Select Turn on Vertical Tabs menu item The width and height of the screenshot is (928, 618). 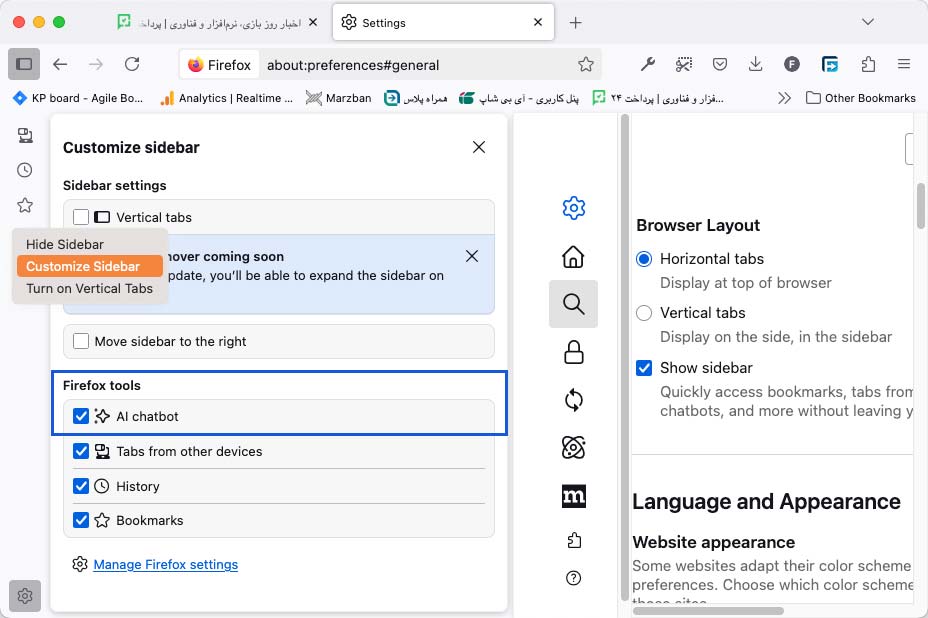[89, 288]
